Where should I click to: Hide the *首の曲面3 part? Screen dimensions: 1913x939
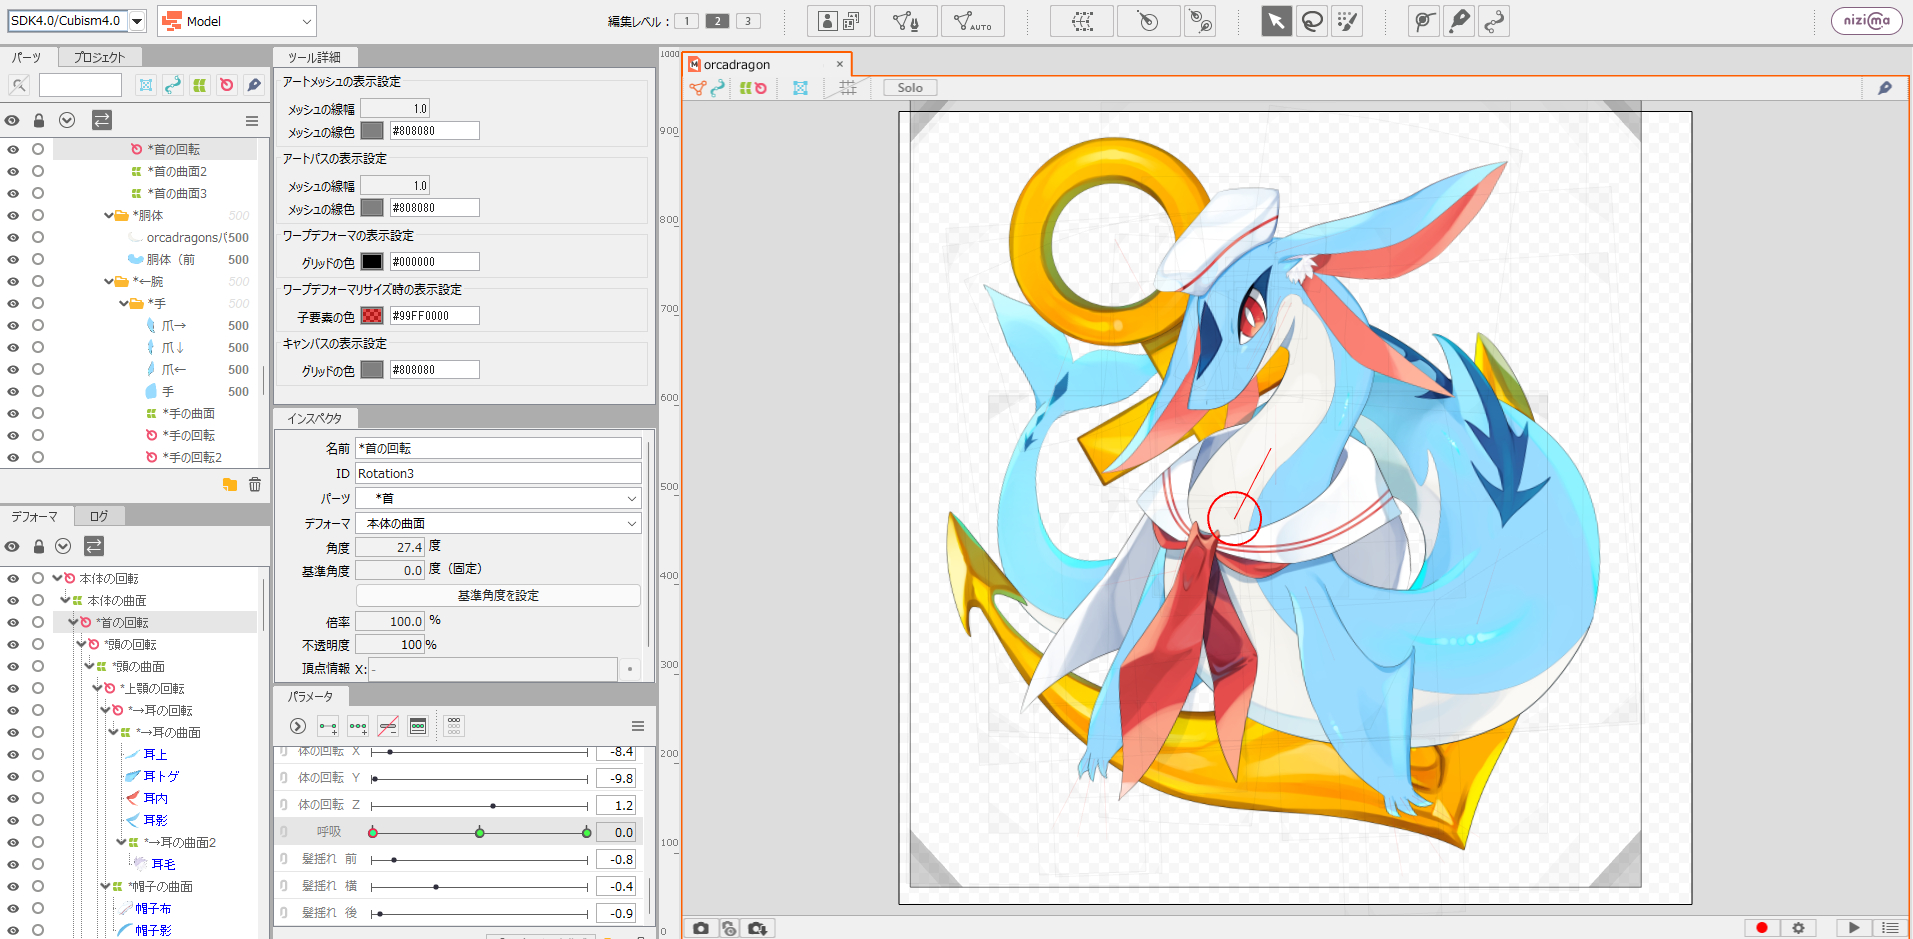click(13, 193)
